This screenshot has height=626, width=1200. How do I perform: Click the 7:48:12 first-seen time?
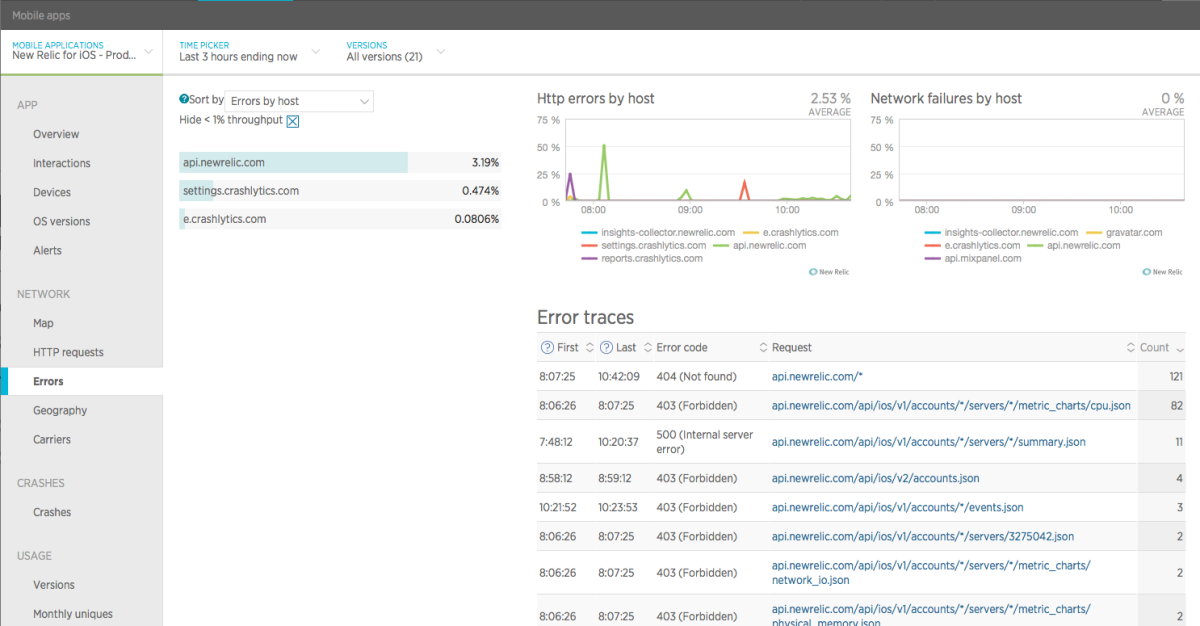point(558,441)
